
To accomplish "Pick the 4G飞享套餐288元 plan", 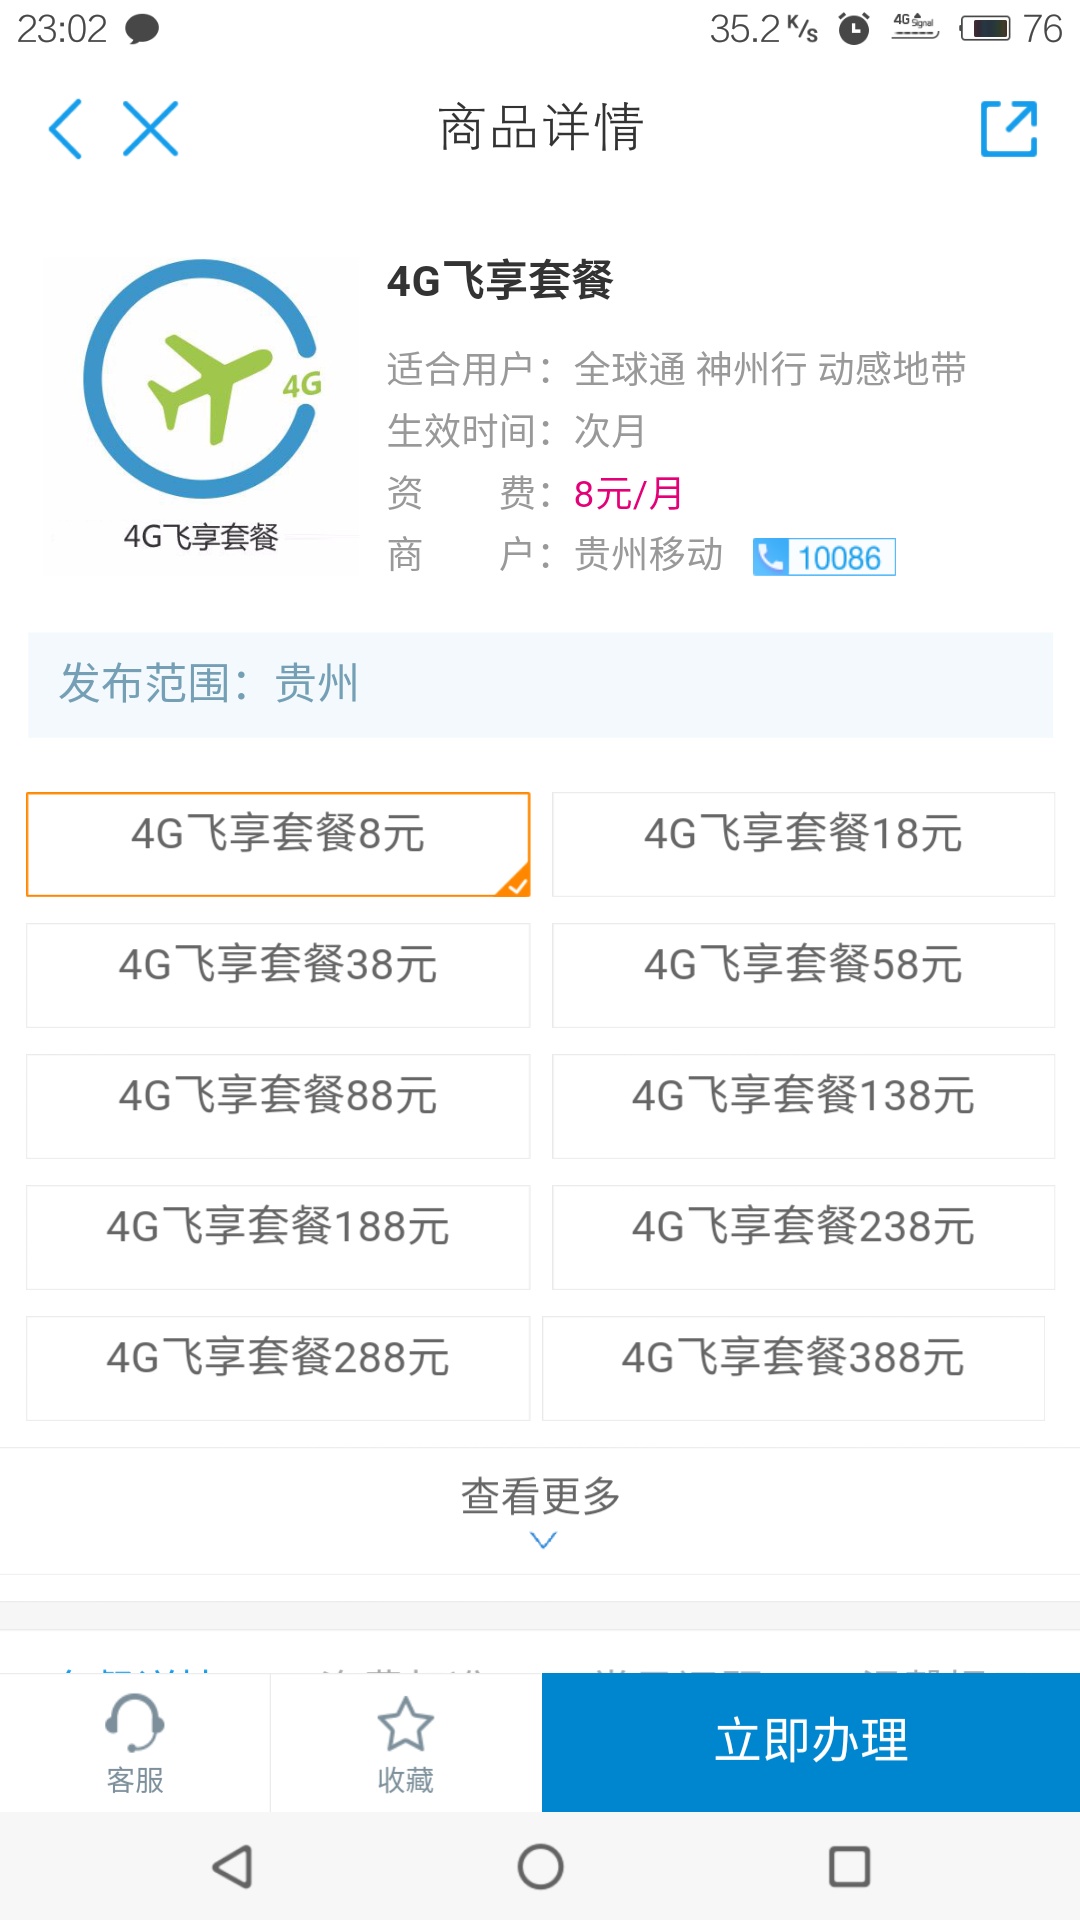I will [278, 1368].
